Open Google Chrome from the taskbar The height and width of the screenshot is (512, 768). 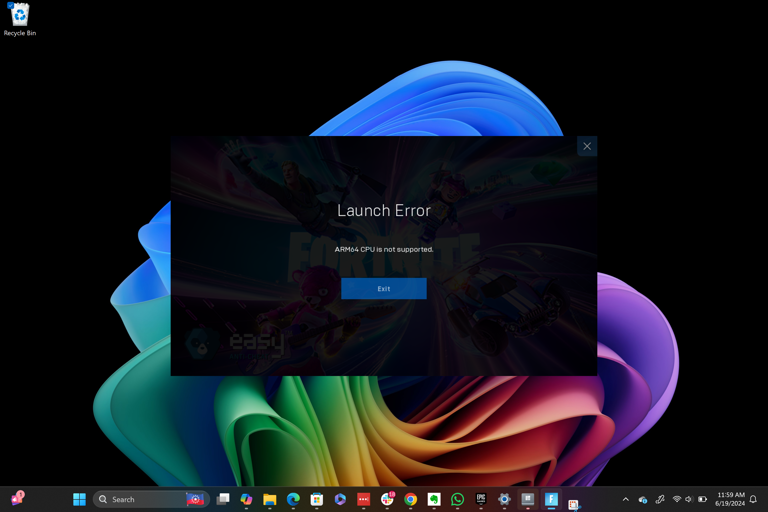[410, 499]
